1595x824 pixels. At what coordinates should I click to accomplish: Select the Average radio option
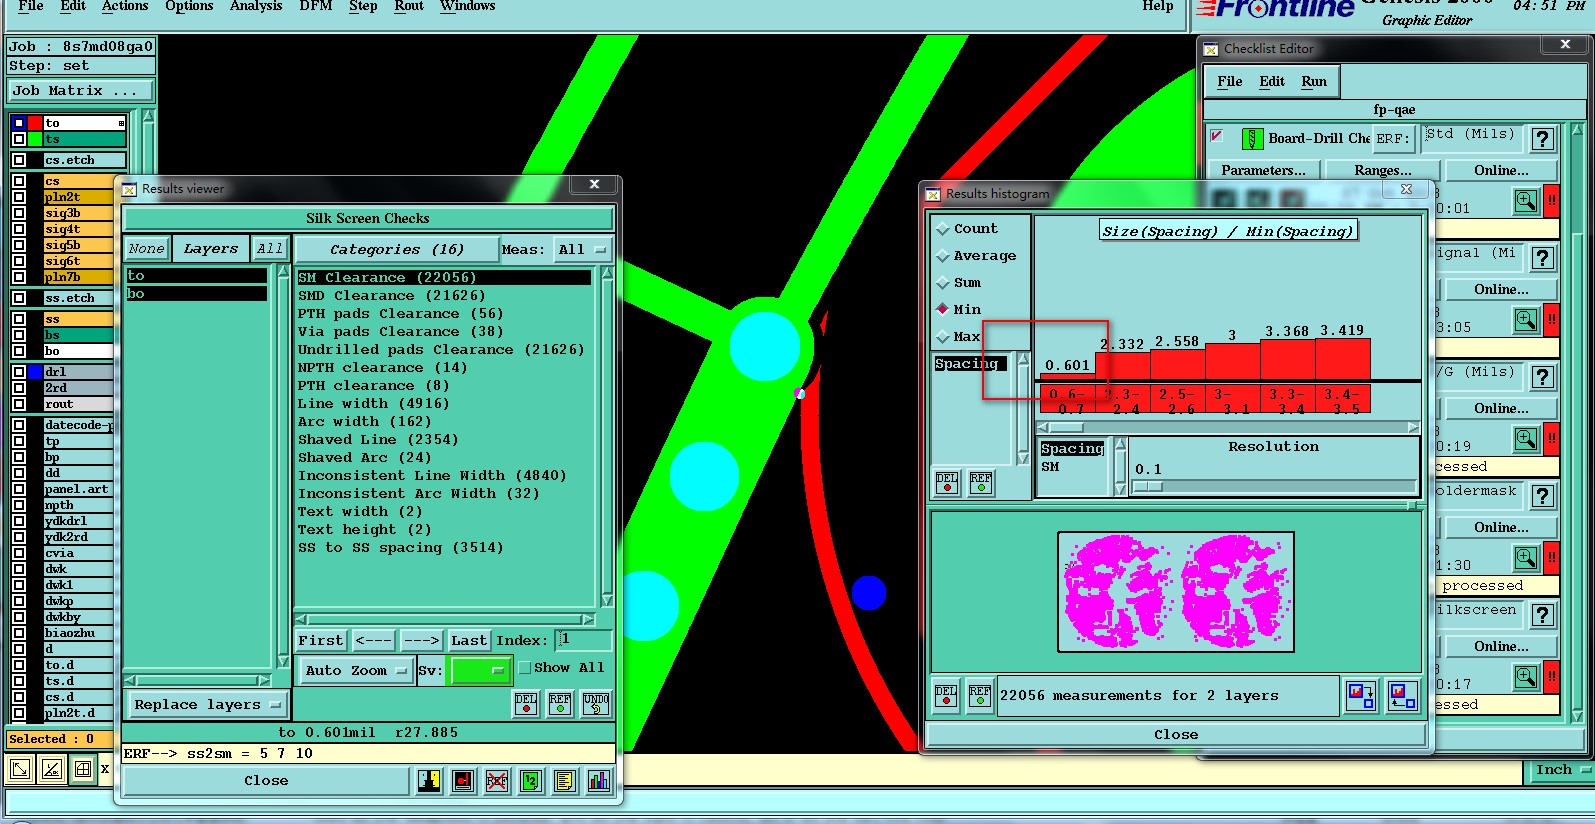point(943,256)
